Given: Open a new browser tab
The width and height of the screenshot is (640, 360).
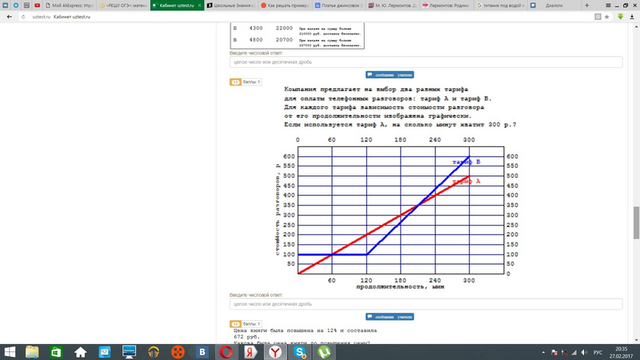Looking at the screenshot, I should 587,5.
